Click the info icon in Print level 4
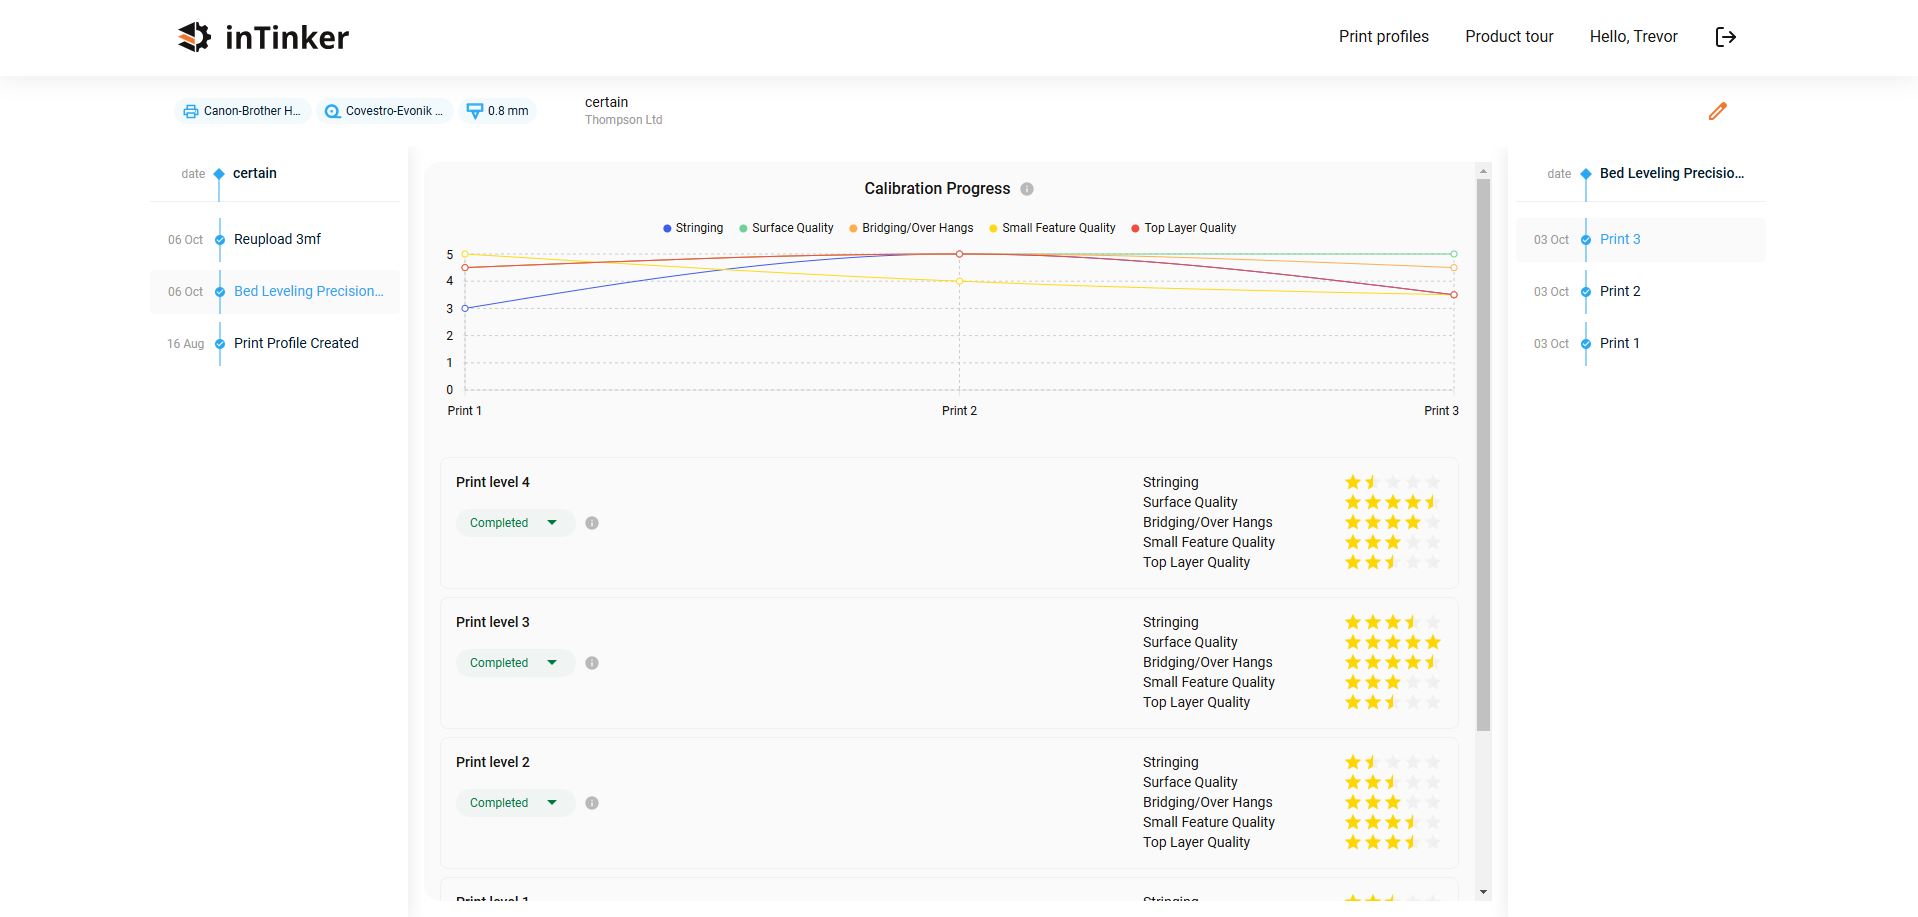Screen dimensions: 1918x917 592,523
